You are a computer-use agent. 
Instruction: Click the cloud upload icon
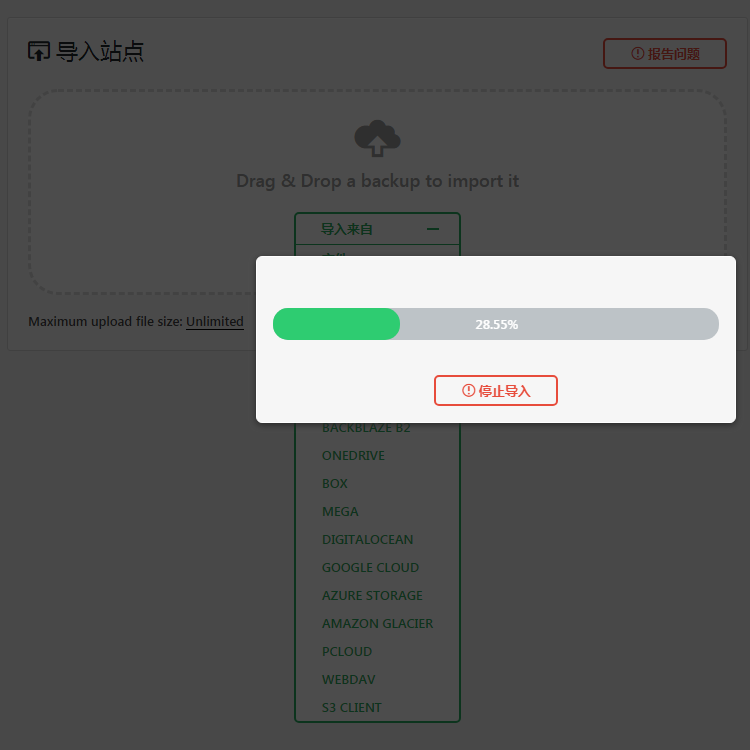pos(377,138)
